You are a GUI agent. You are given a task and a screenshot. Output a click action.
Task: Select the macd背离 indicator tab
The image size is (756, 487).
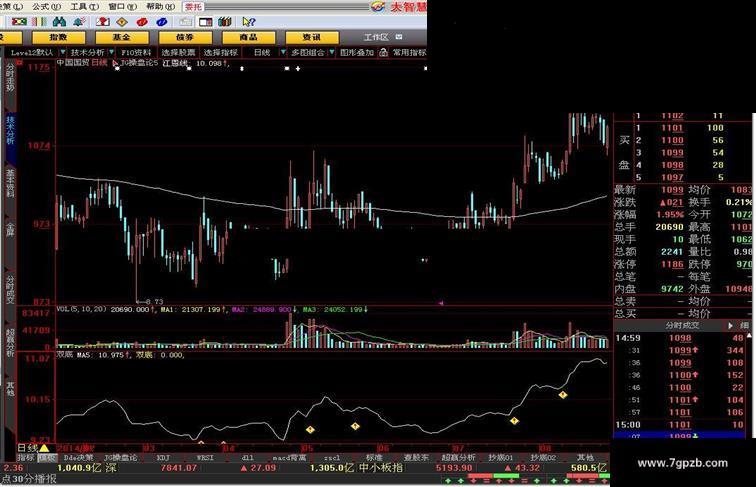[x=289, y=457]
